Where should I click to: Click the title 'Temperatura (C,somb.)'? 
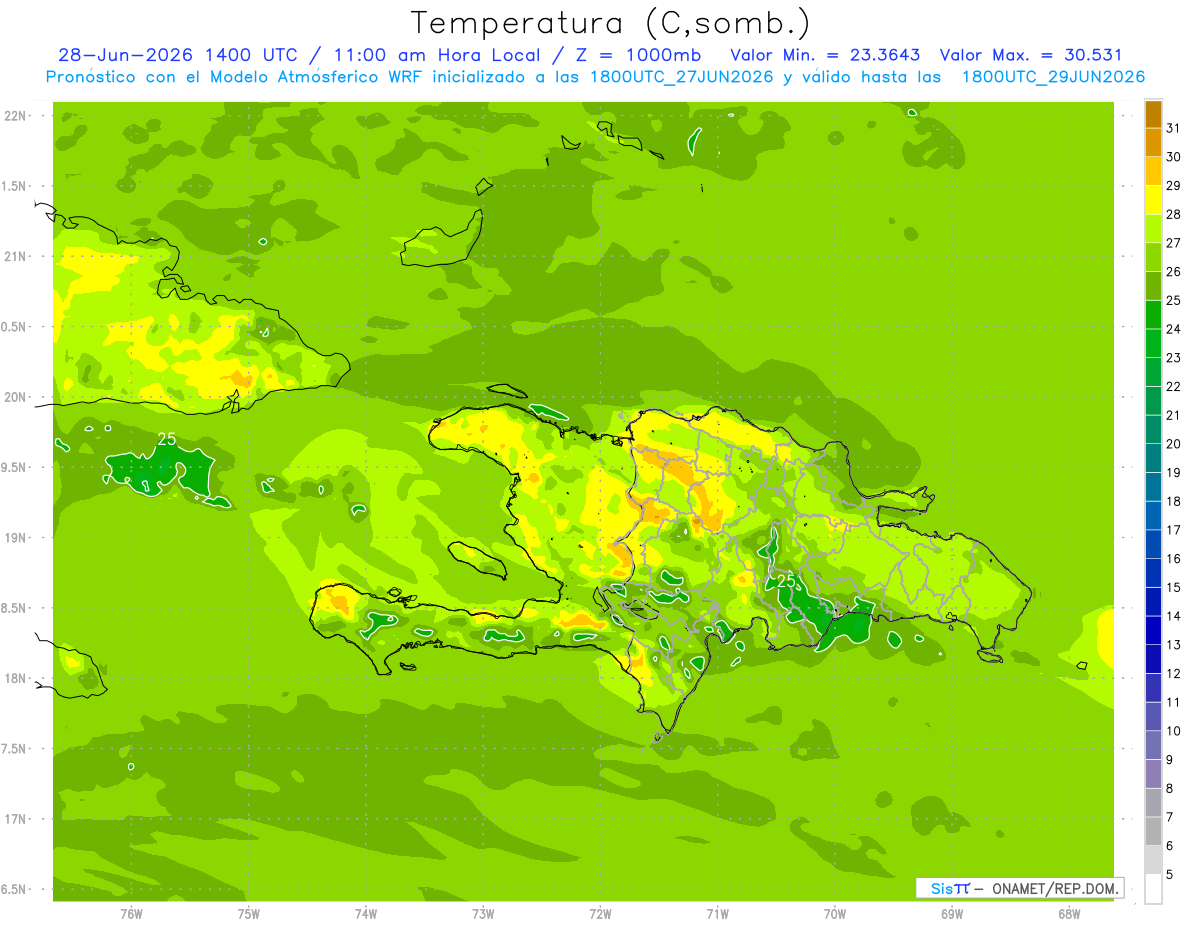click(611, 23)
